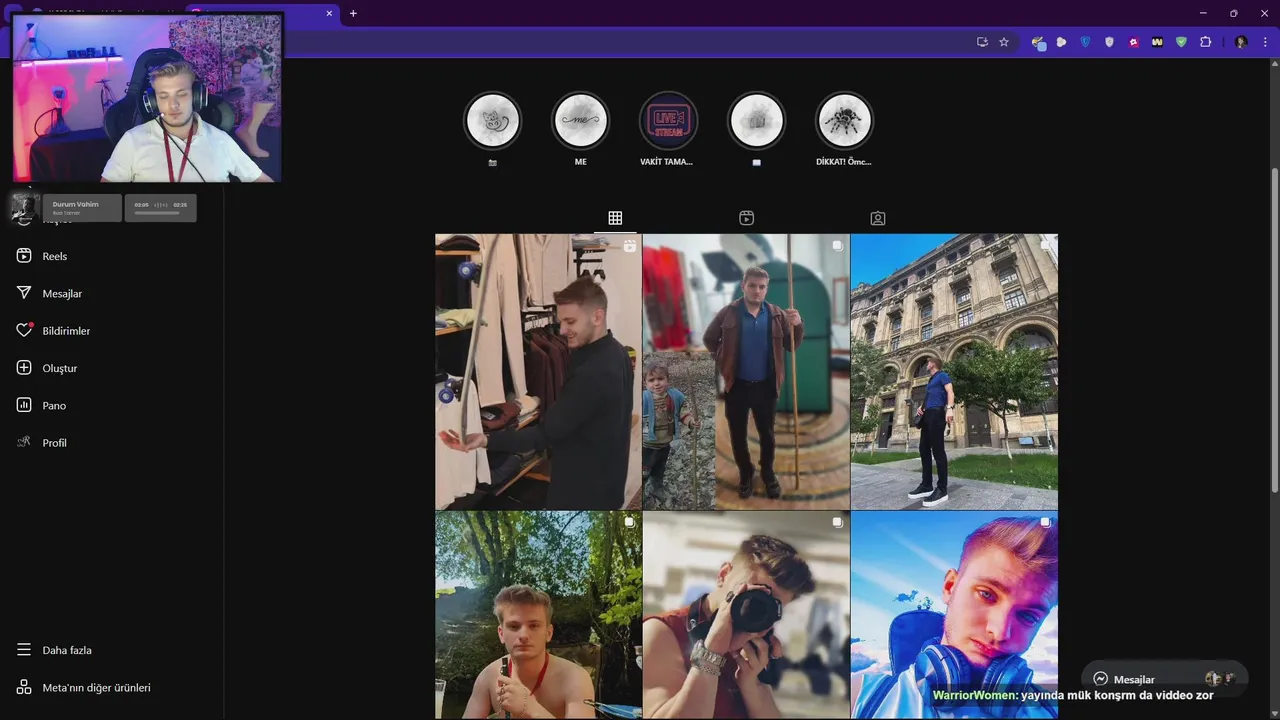Open the floating Mesajlar chat button

[1165, 679]
